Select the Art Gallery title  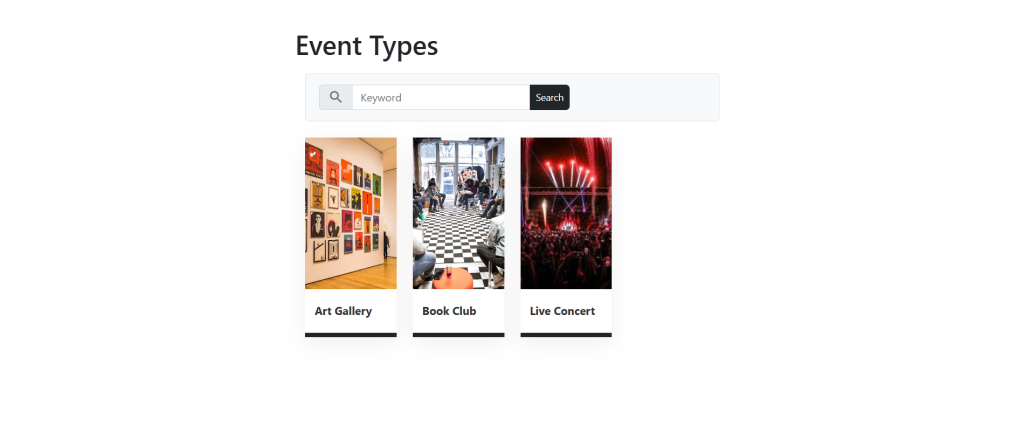click(343, 311)
